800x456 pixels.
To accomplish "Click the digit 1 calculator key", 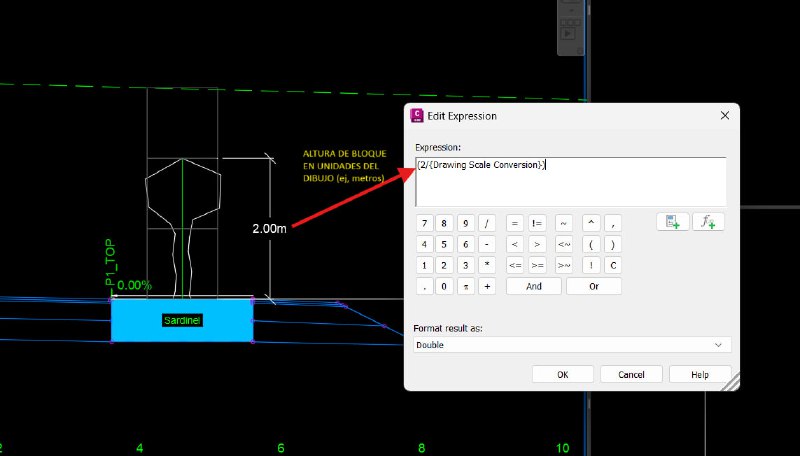I will 424,265.
